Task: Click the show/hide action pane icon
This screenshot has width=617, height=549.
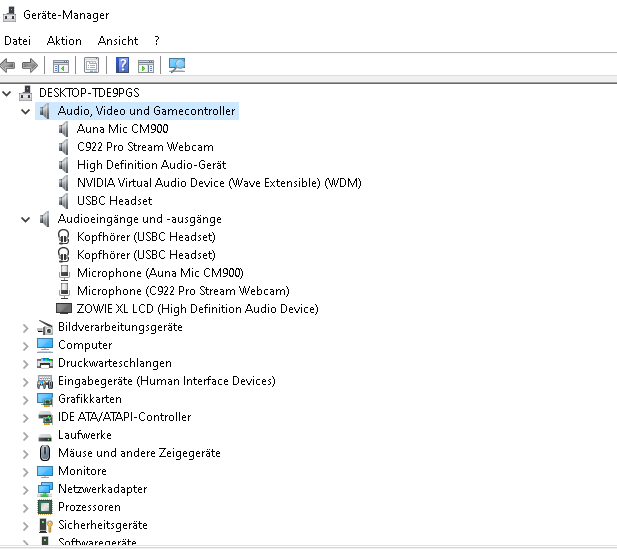Action: click(146, 66)
